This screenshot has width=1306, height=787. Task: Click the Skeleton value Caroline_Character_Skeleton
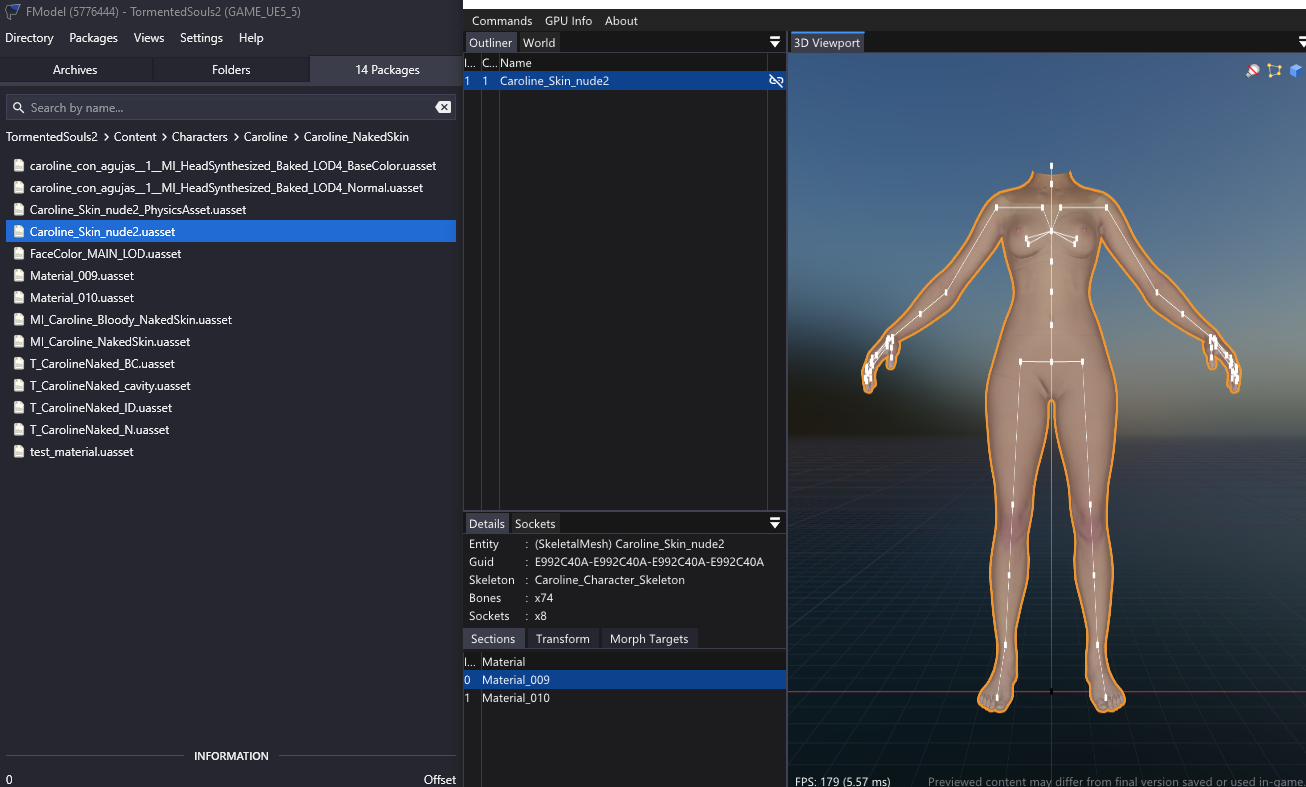coord(610,580)
